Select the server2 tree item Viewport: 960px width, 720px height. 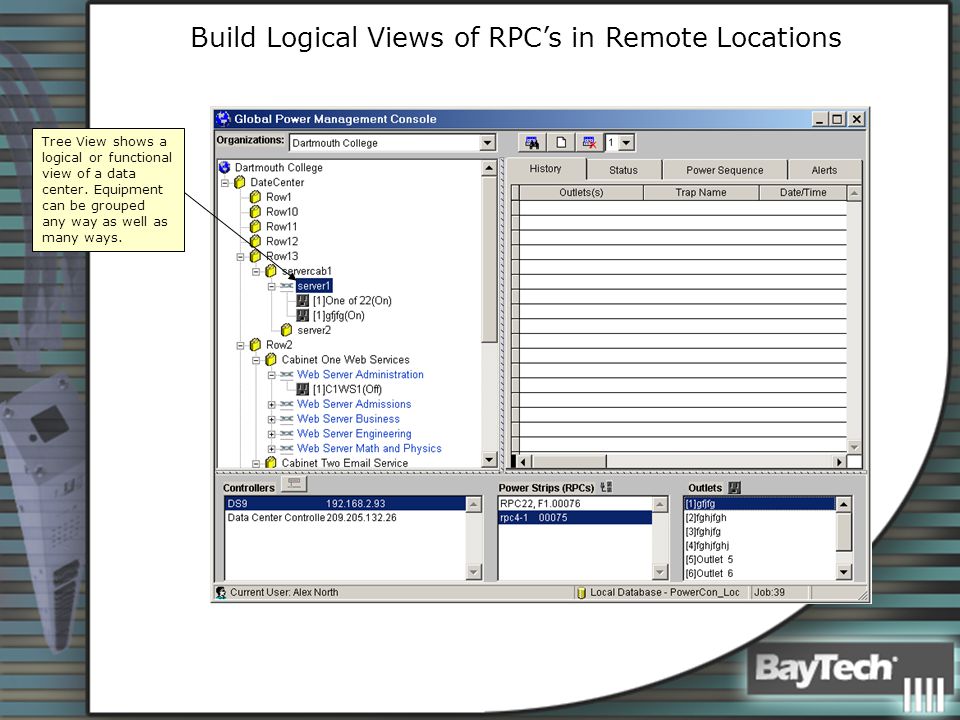click(314, 330)
